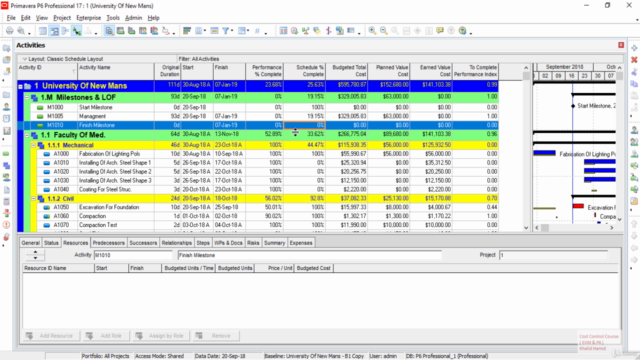Viewport: 640px width, 360px height.
Task: Click the red Delete X icon on right bar
Action: pos(634,60)
